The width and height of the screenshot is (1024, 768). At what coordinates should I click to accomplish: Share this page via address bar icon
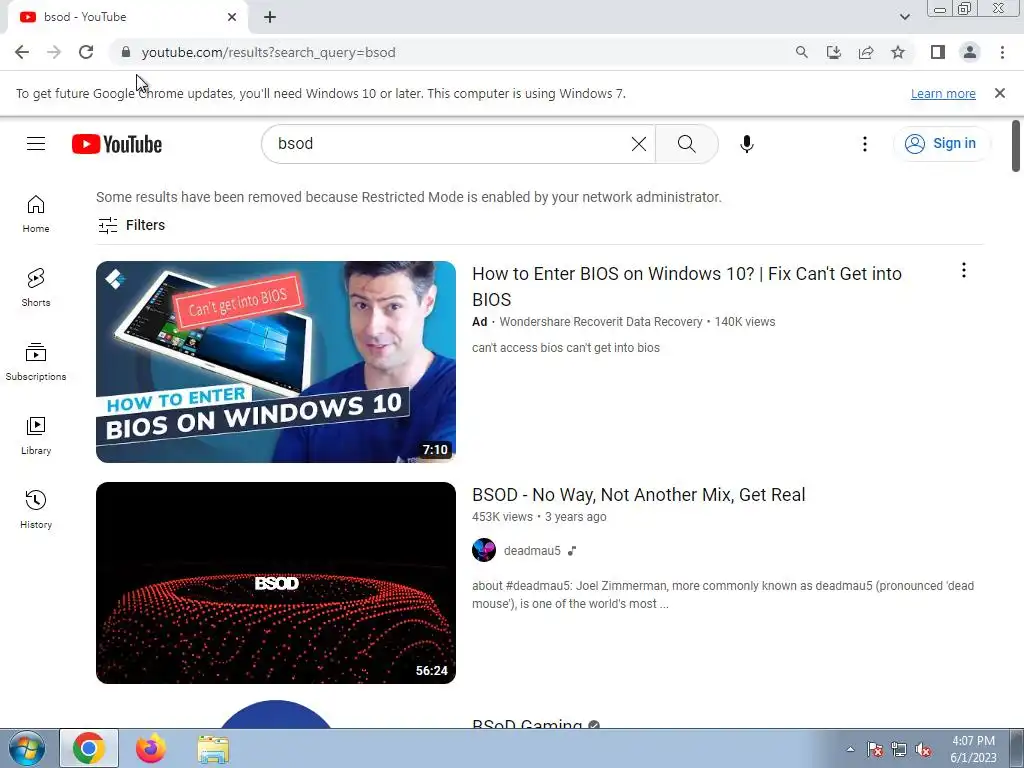point(866,52)
